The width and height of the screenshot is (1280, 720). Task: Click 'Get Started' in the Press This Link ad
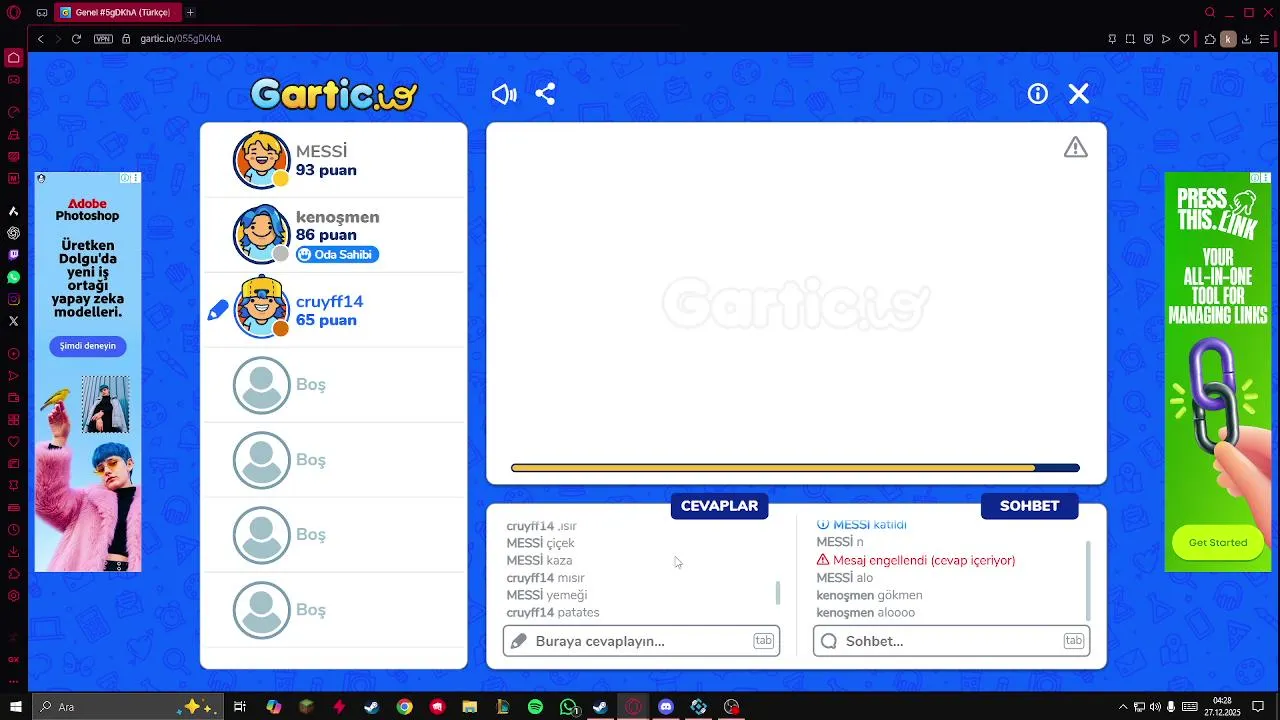click(x=1217, y=543)
